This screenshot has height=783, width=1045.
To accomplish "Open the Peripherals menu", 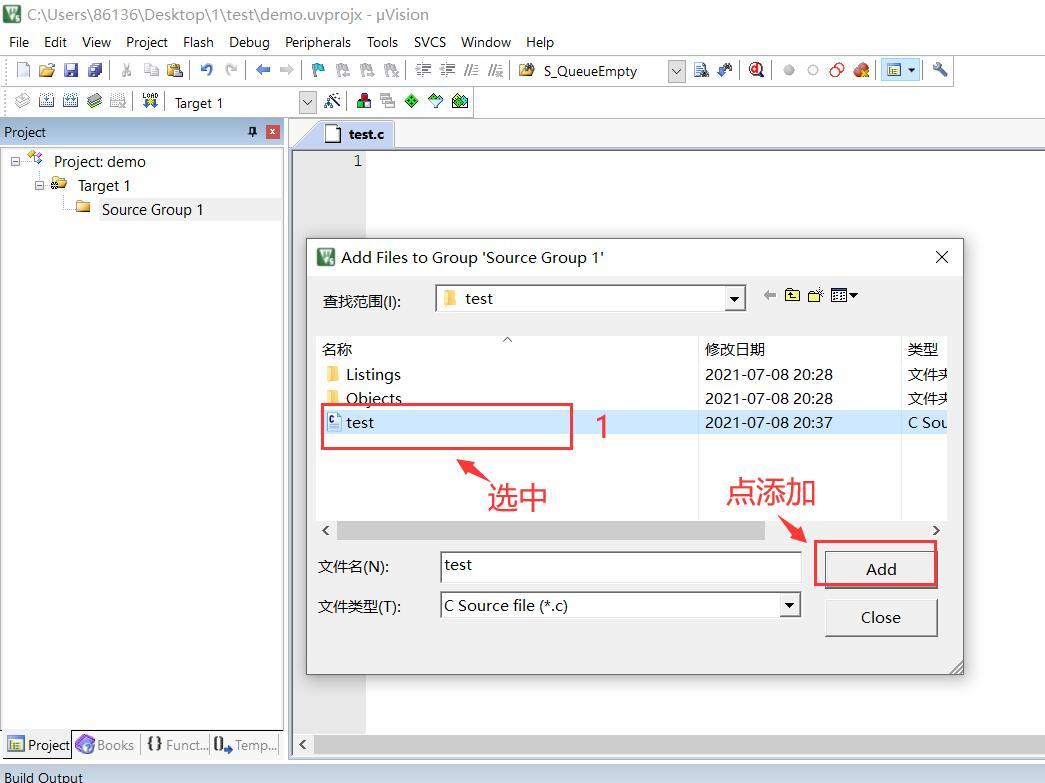I will click(x=318, y=42).
